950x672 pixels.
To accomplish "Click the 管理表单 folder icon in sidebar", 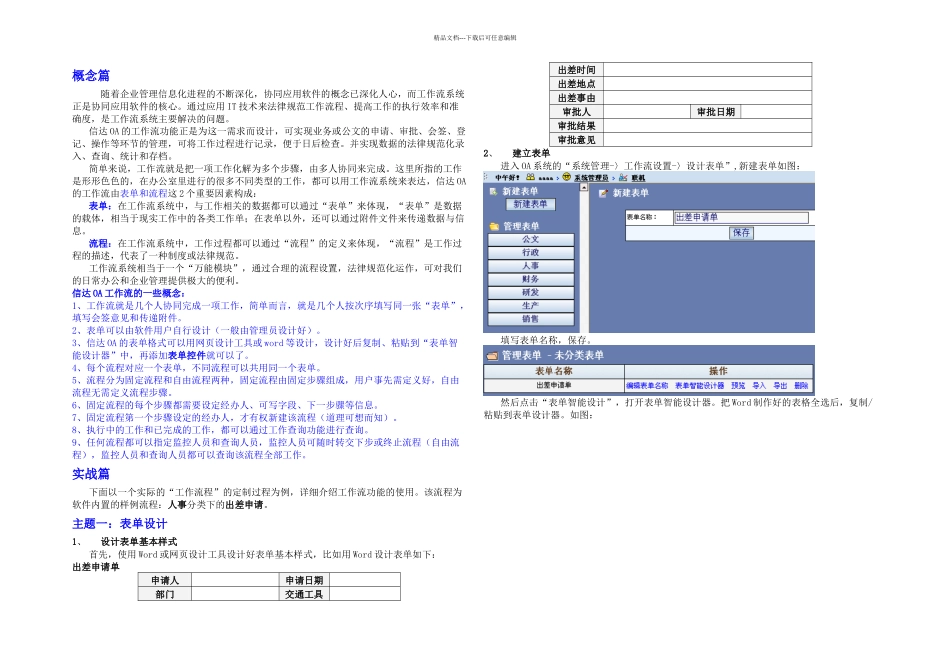I will pyautogui.click(x=494, y=227).
